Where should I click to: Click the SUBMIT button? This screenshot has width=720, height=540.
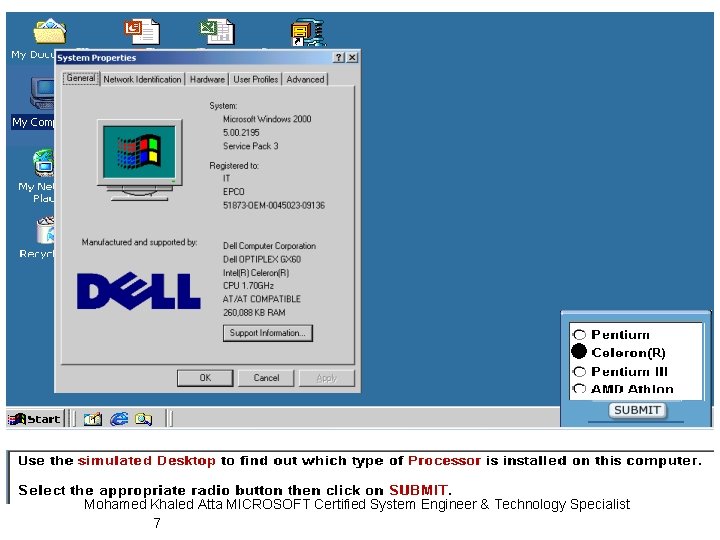(637, 410)
